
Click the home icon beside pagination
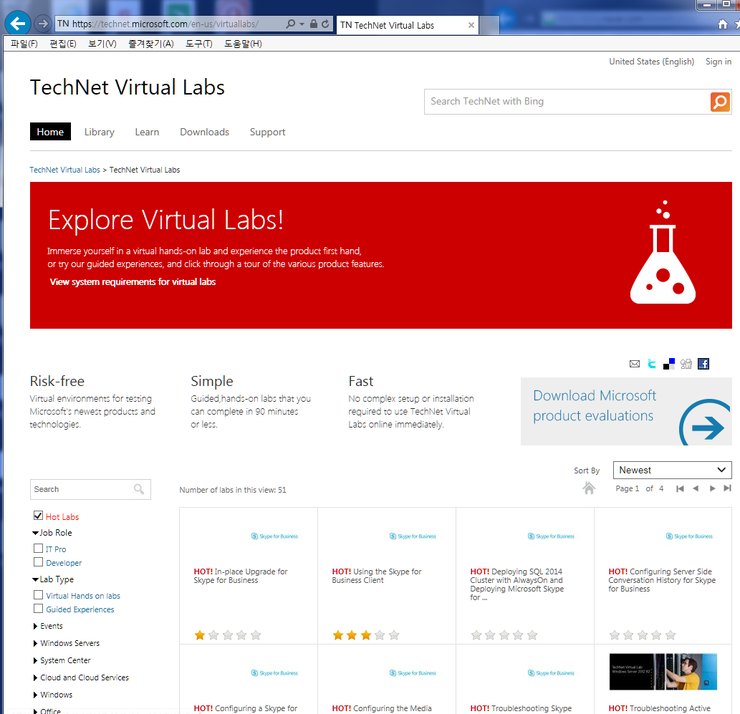click(x=589, y=488)
